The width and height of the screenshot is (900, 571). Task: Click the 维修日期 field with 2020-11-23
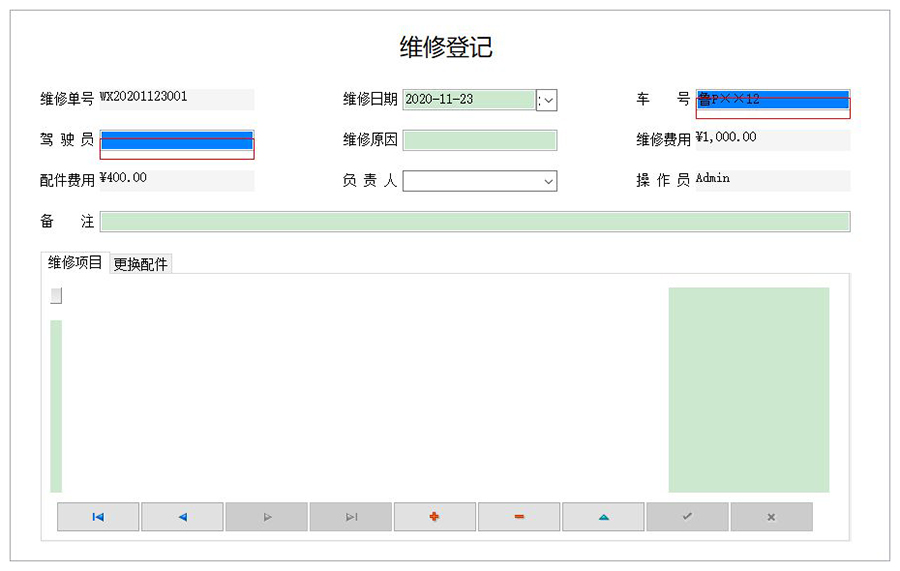[468, 100]
